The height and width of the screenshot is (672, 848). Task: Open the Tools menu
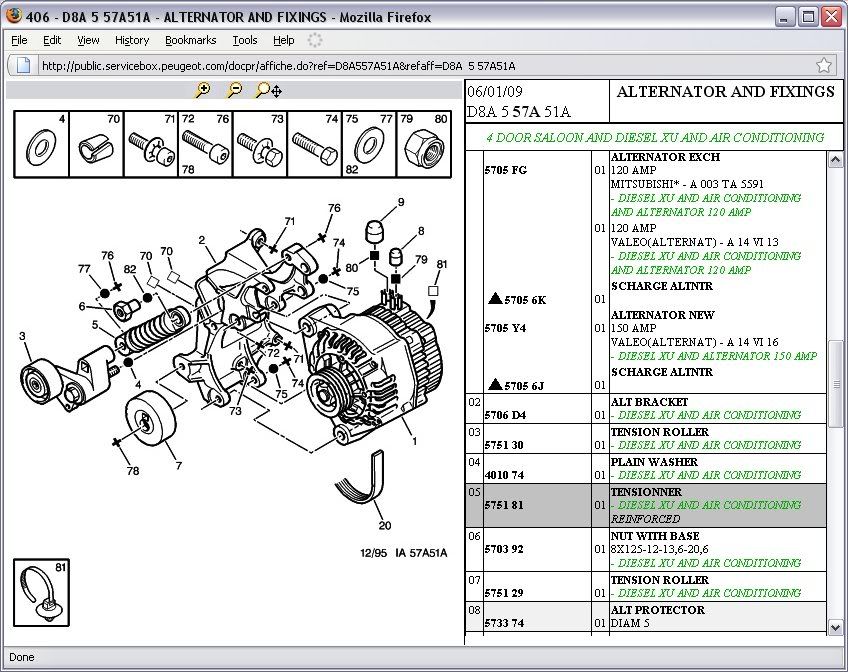244,40
